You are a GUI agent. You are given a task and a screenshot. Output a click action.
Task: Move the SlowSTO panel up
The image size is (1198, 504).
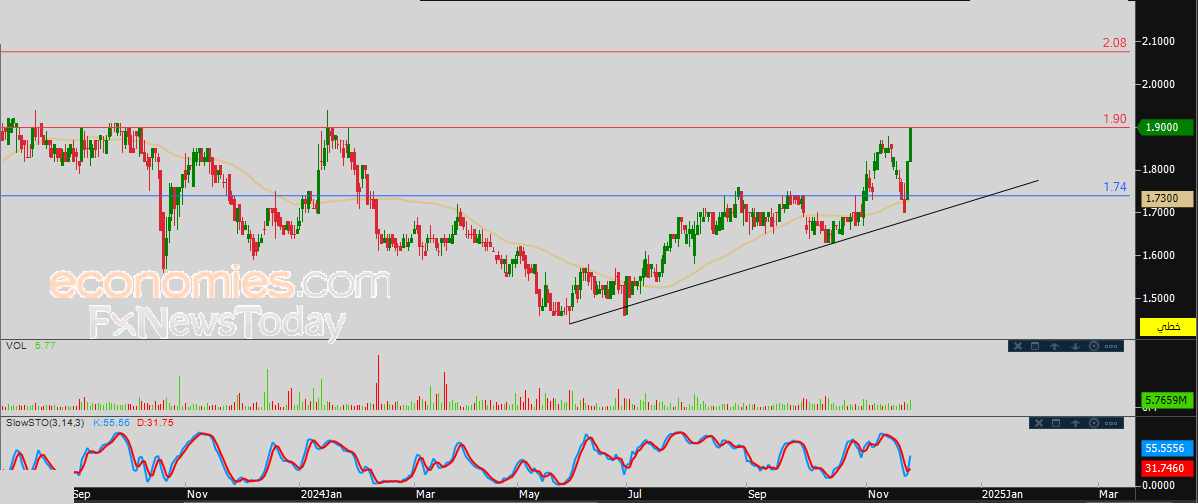click(1075, 422)
